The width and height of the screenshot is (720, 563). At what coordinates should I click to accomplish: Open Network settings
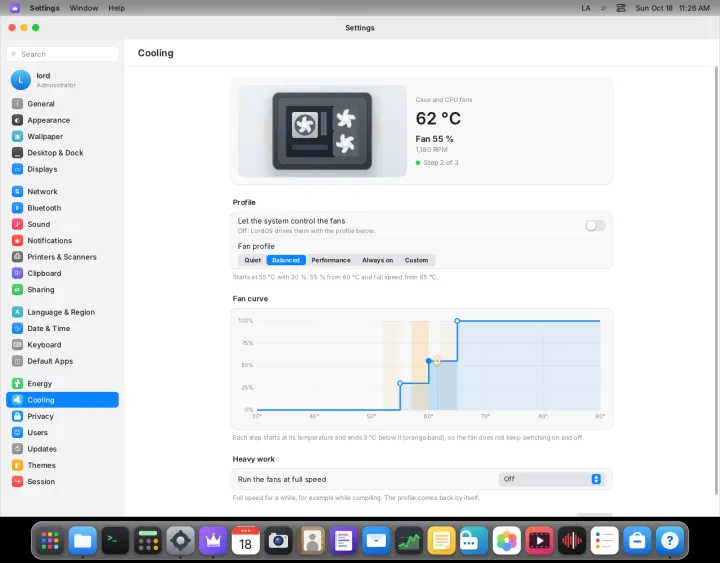tap(62, 191)
